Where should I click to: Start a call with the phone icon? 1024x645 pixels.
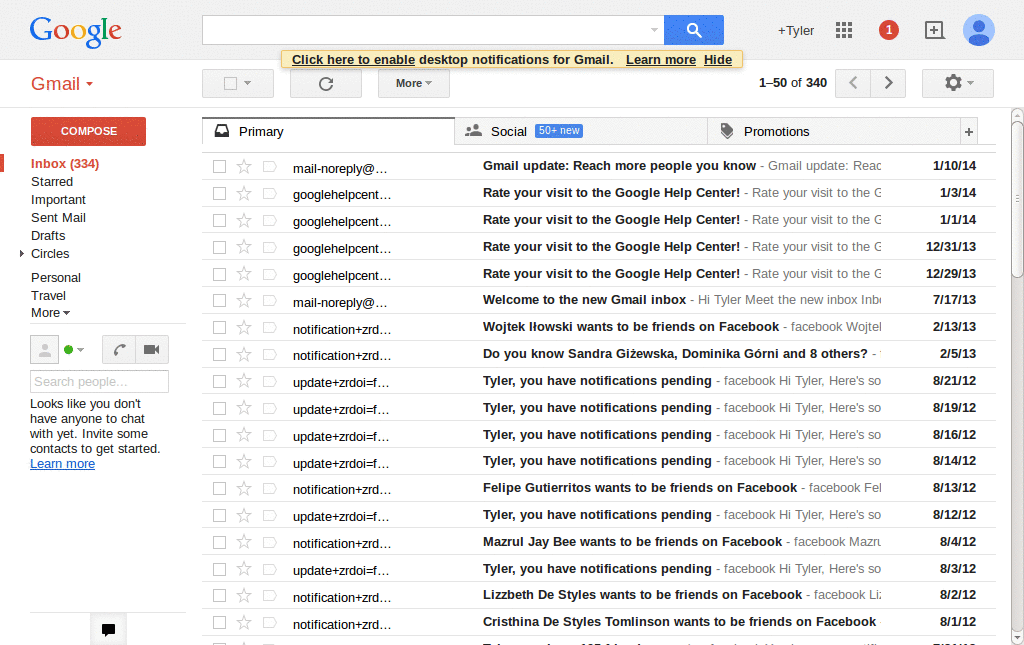118,349
